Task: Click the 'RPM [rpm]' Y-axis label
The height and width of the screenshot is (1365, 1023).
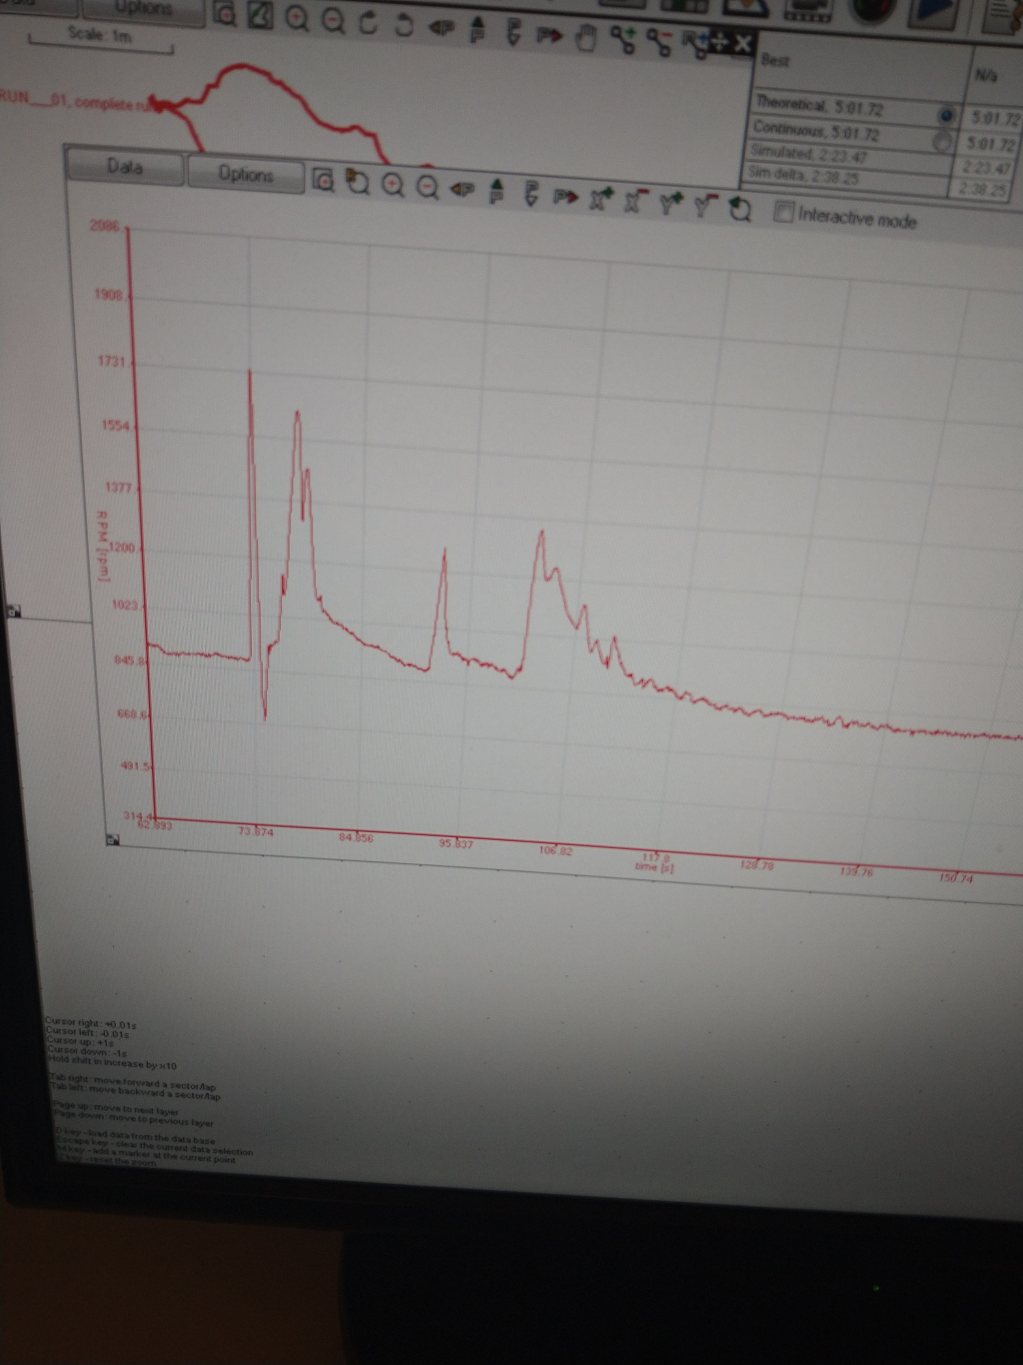Action: (x=102, y=546)
